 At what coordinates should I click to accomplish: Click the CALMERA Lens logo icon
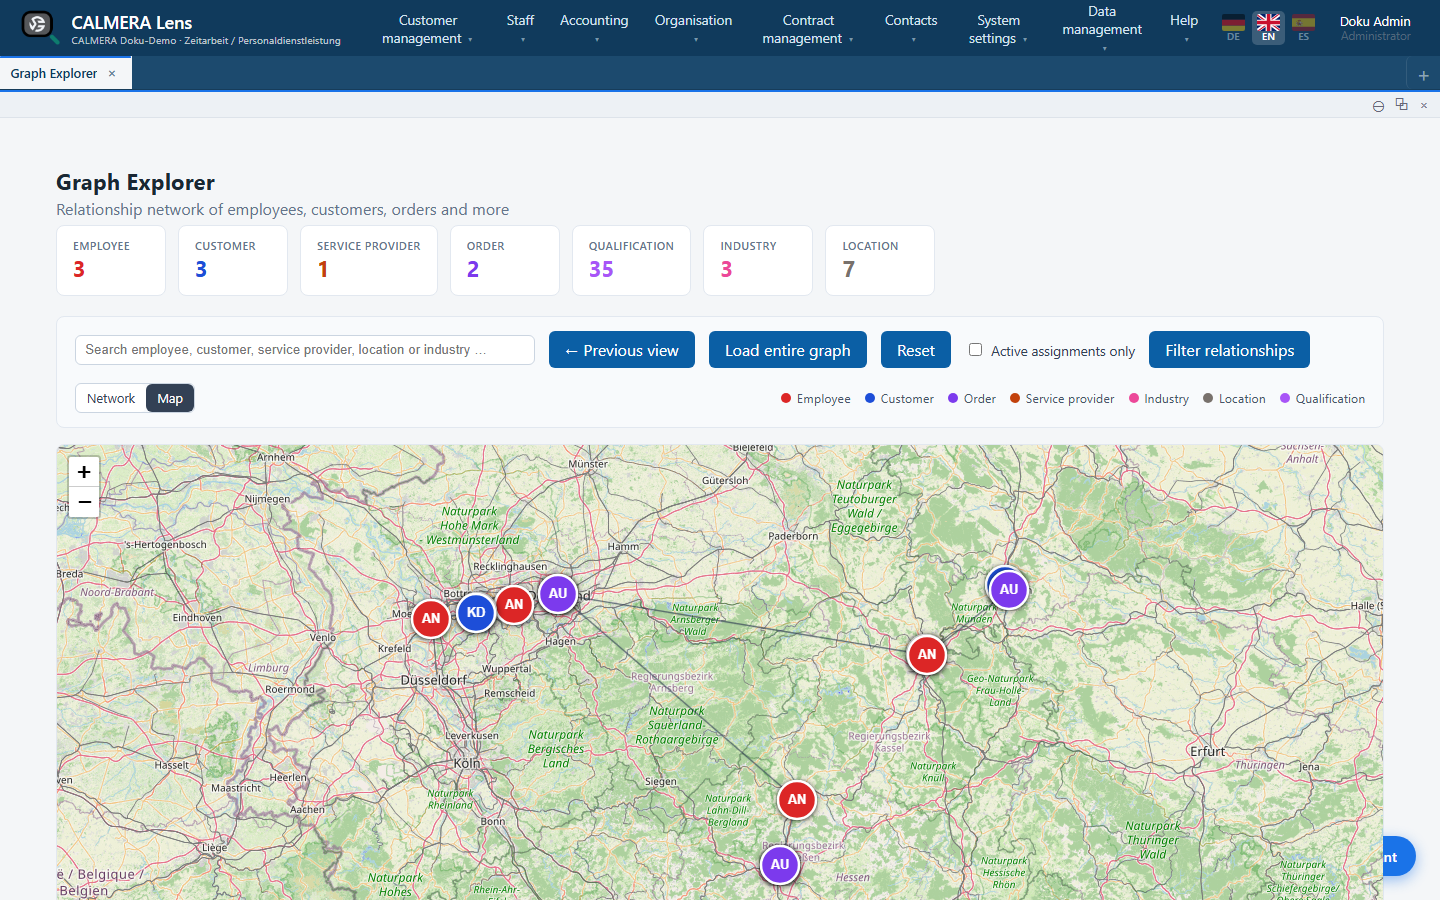coord(38,25)
